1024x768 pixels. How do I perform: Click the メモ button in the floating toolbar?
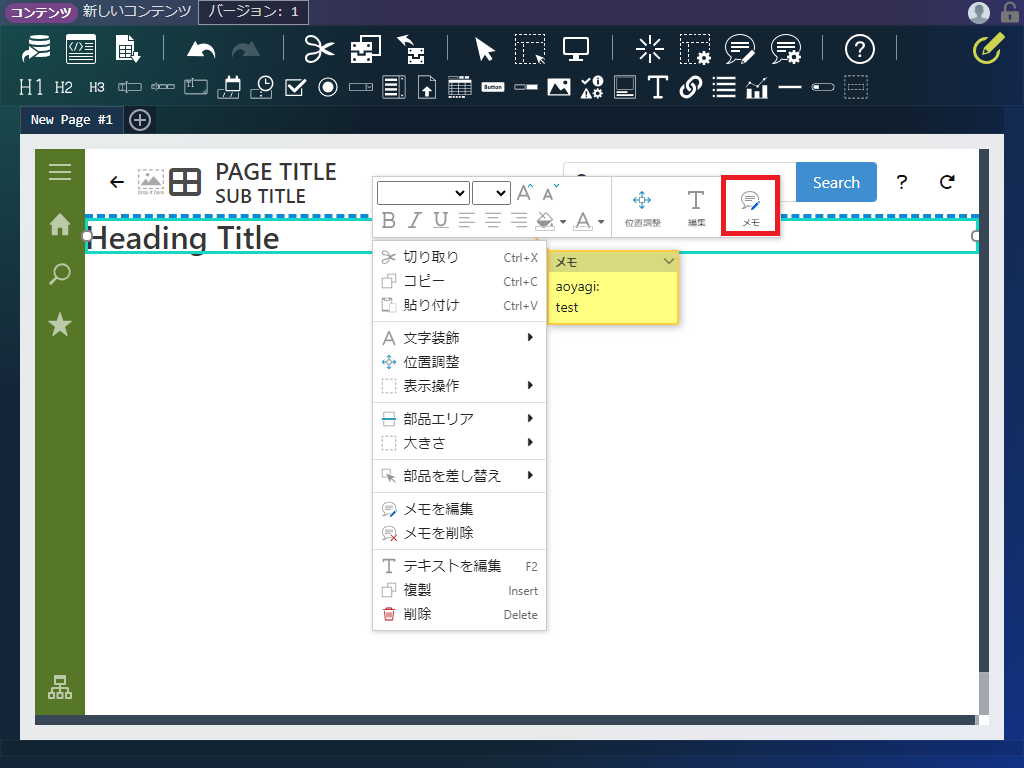point(750,206)
